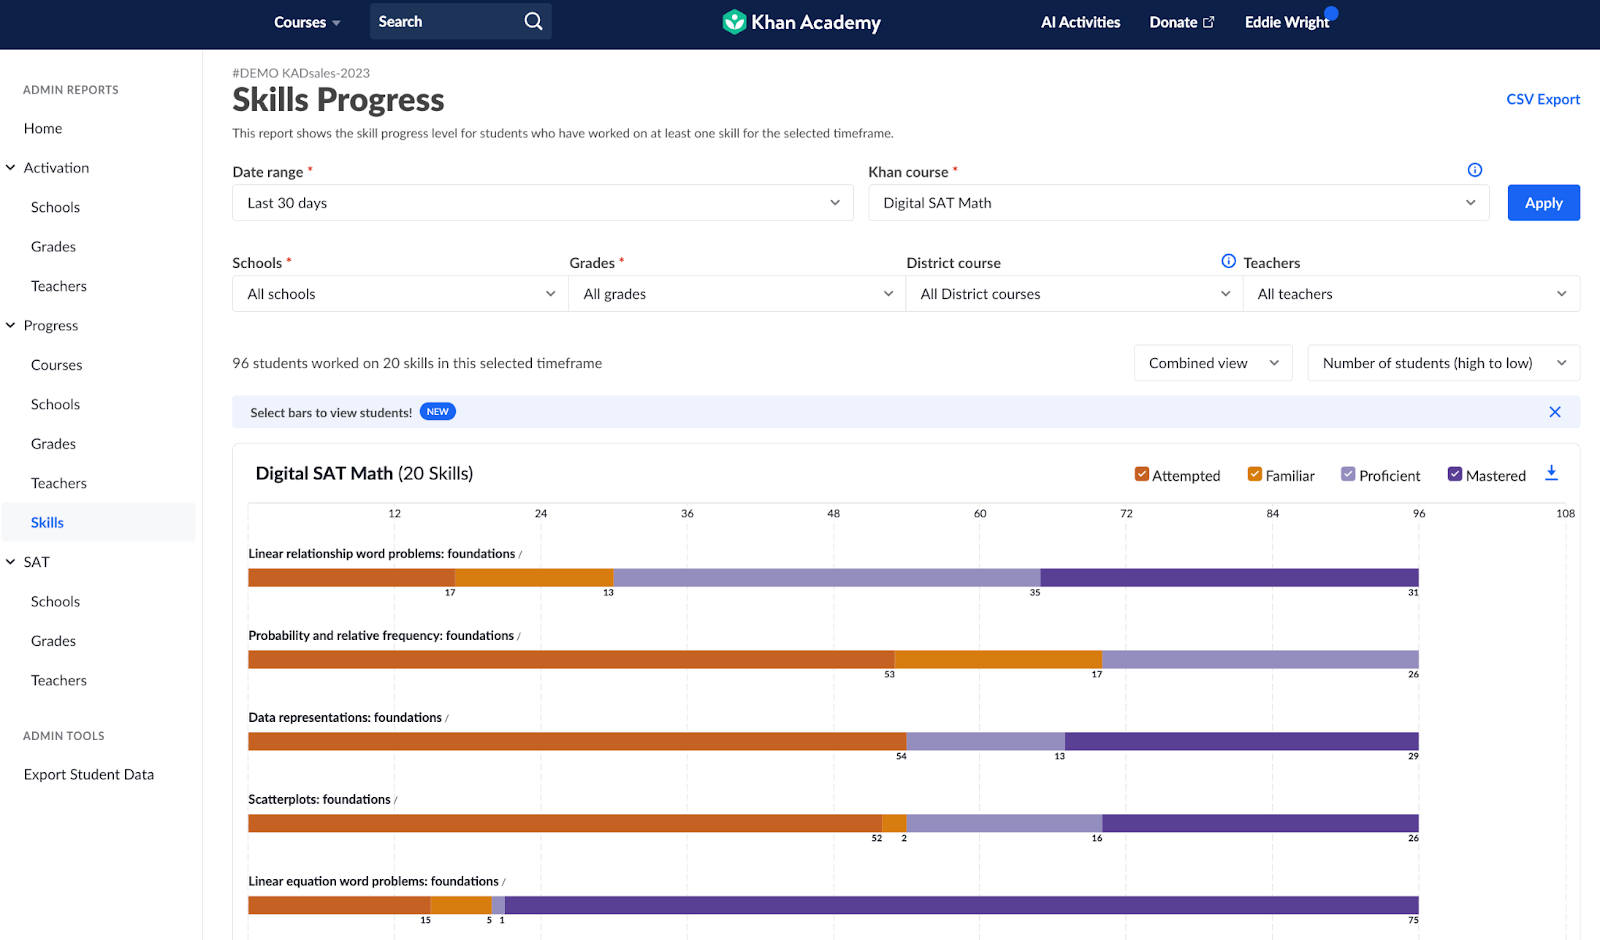Click inside the Search input field
Image resolution: width=1600 pixels, height=940 pixels.
(440, 21)
